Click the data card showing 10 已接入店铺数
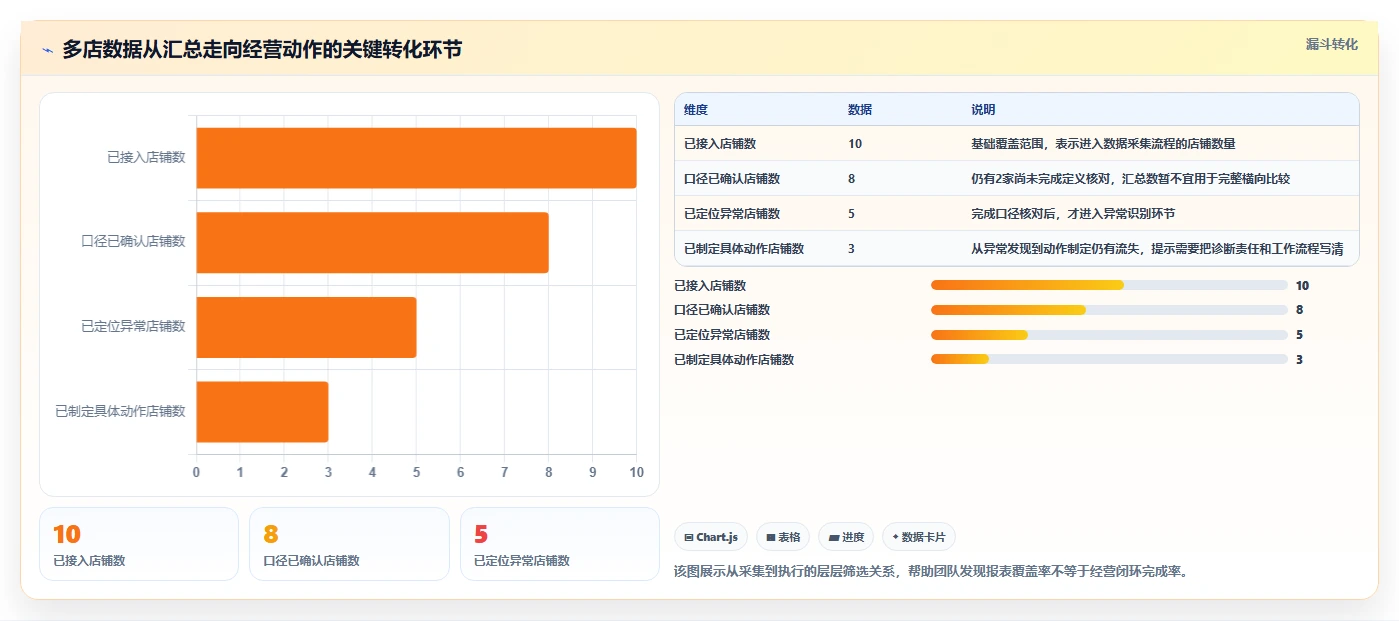Image resolution: width=1399 pixels, height=621 pixels. click(139, 544)
